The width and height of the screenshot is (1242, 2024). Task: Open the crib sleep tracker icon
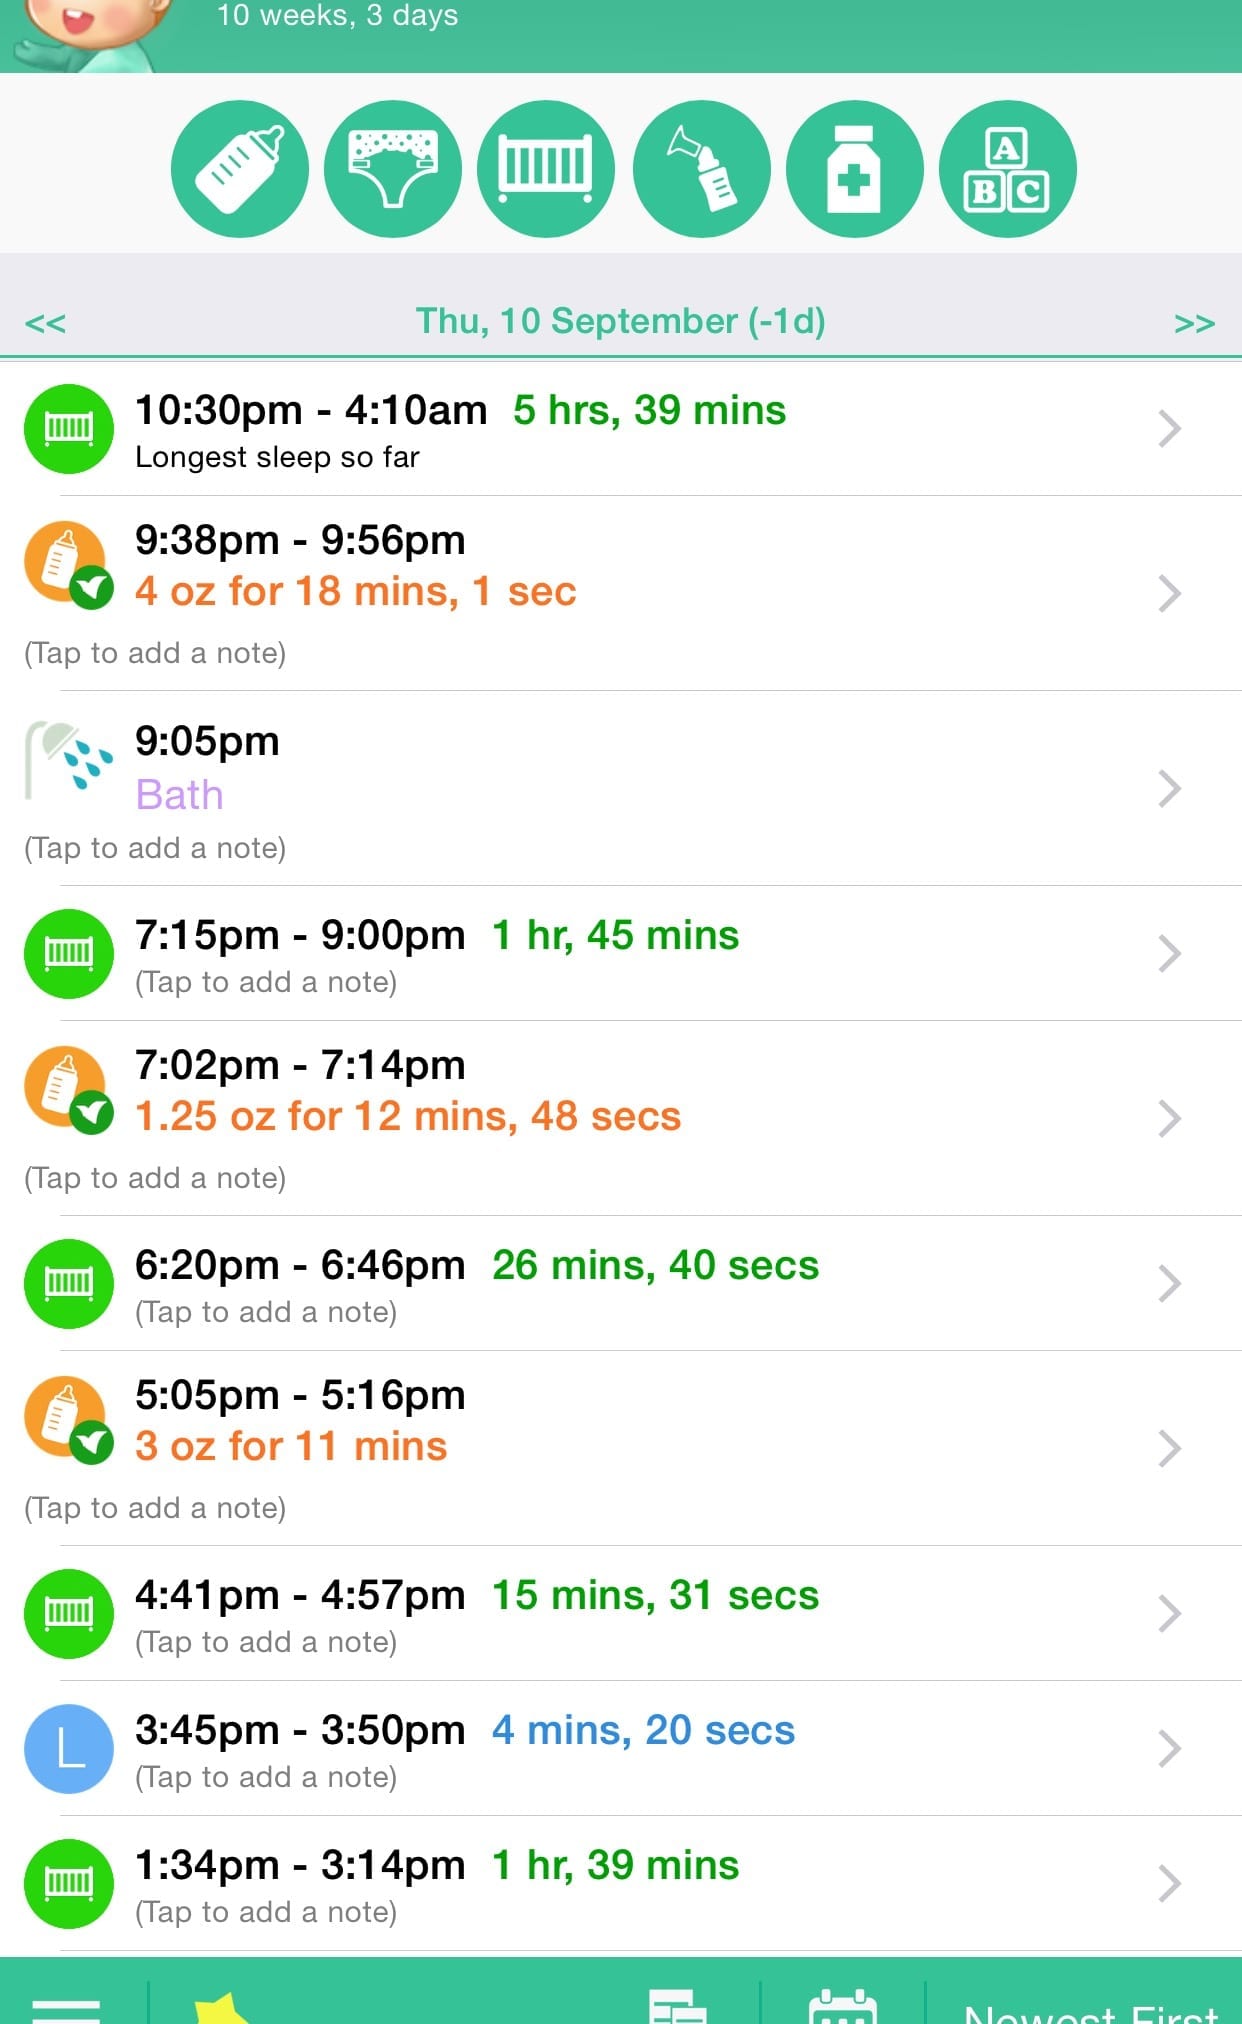point(546,169)
